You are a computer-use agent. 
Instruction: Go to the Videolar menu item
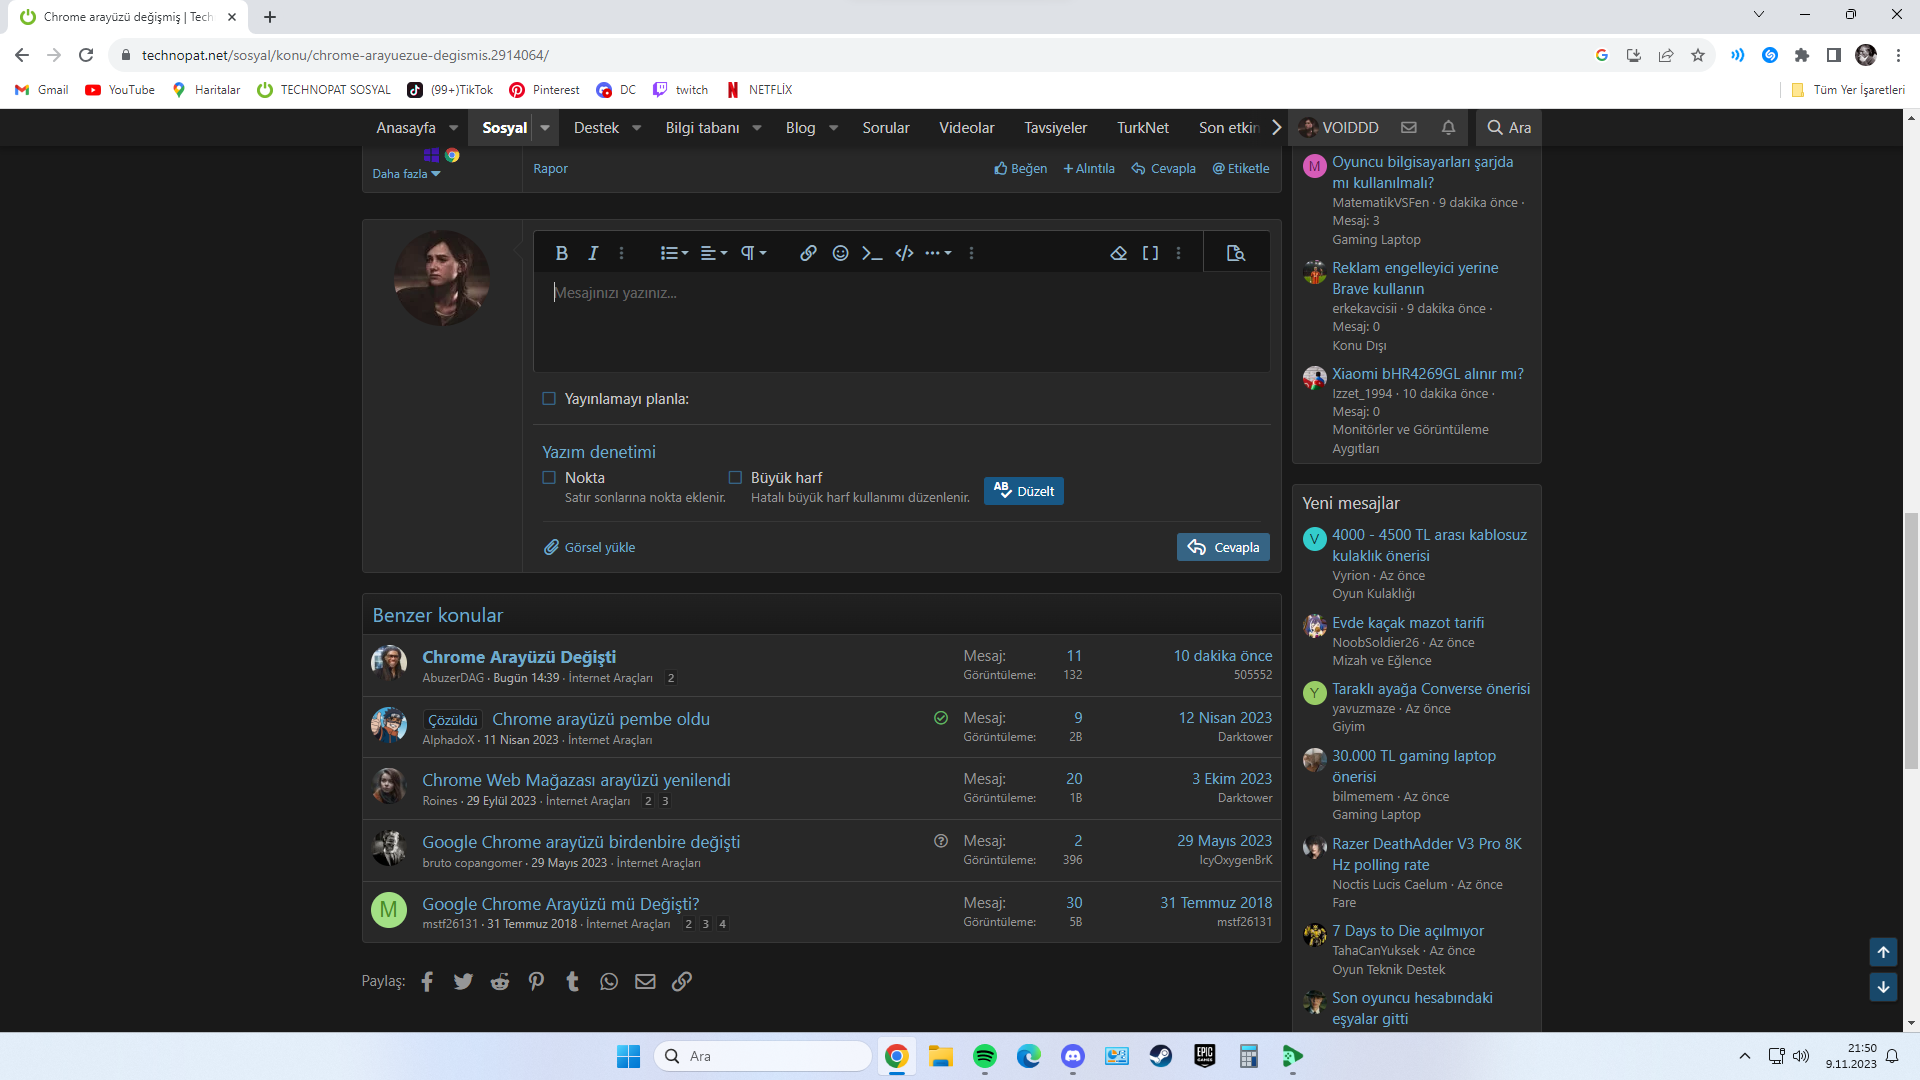pos(966,128)
